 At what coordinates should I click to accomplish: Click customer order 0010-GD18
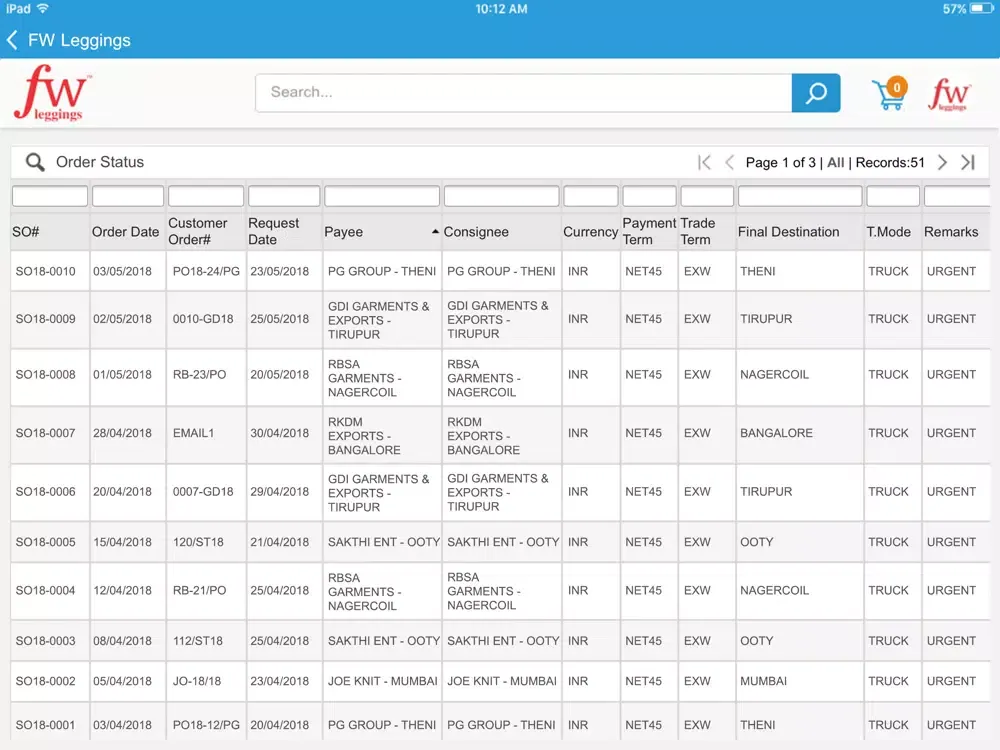(x=203, y=319)
